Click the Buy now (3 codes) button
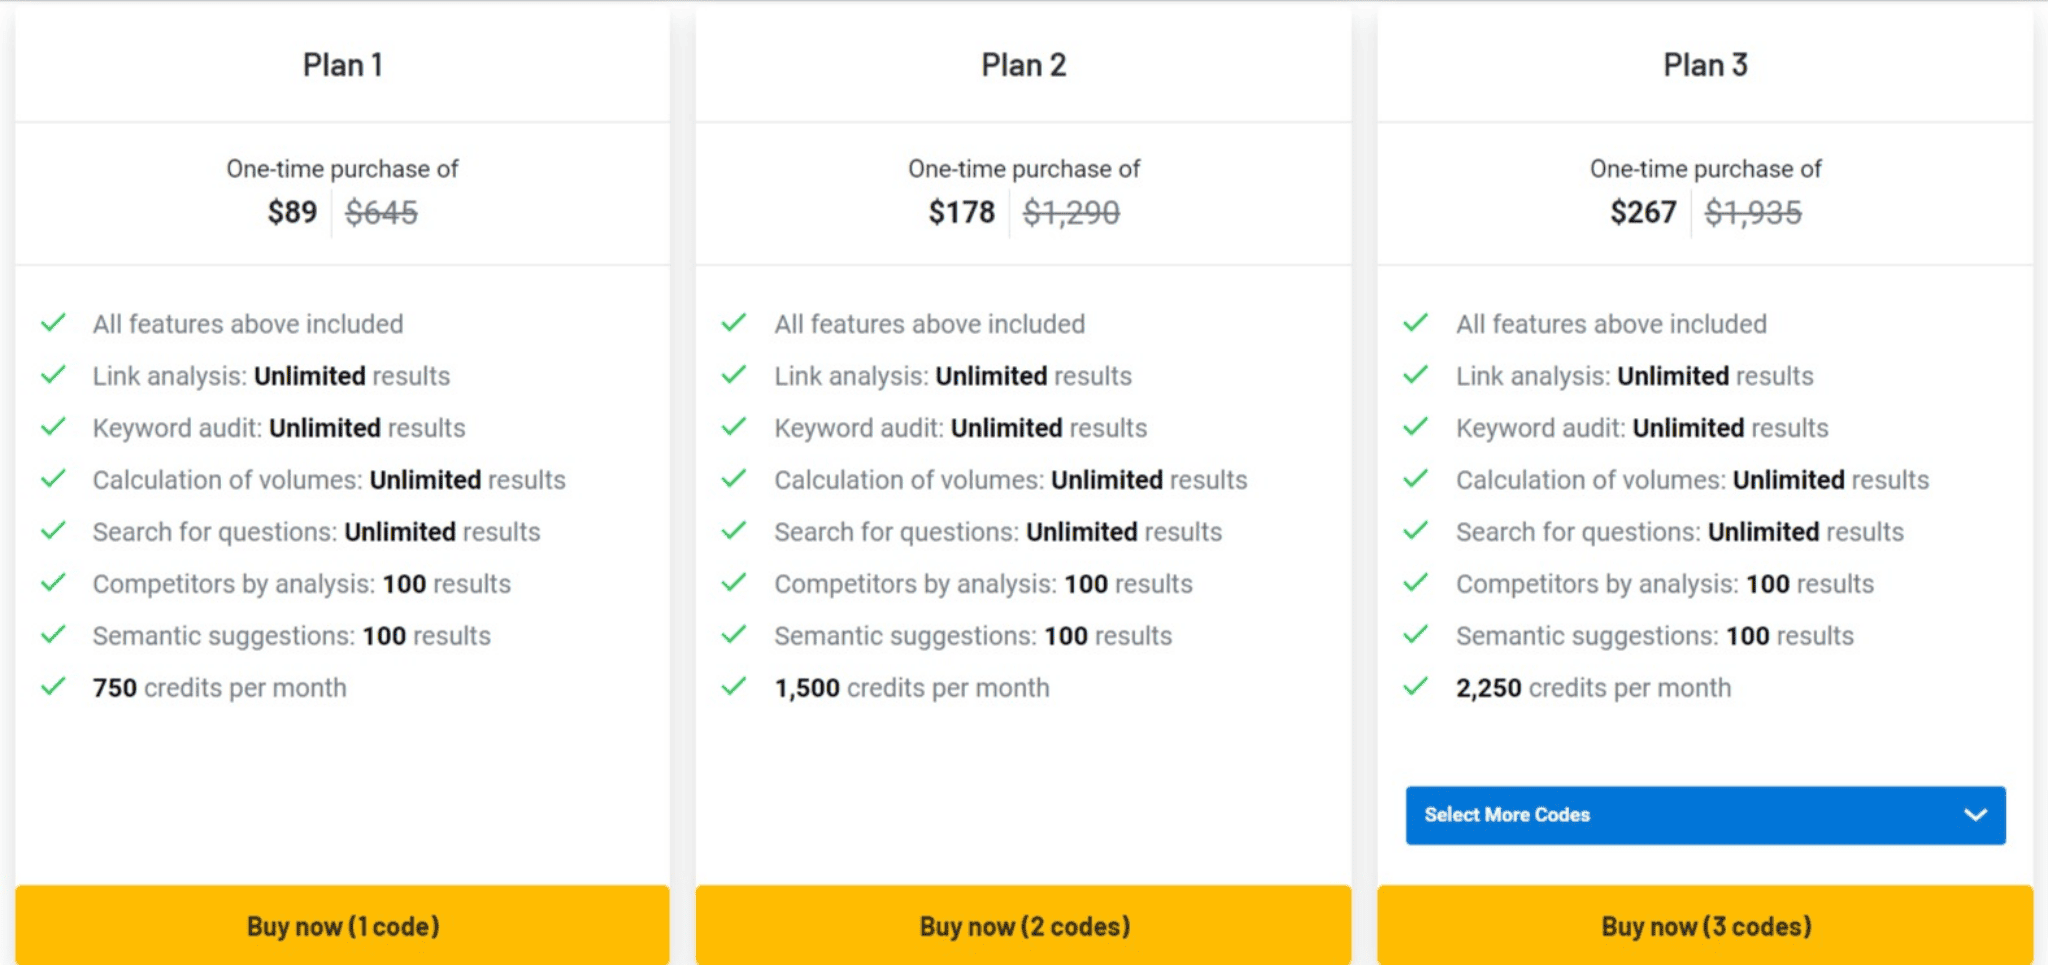 (x=1705, y=925)
